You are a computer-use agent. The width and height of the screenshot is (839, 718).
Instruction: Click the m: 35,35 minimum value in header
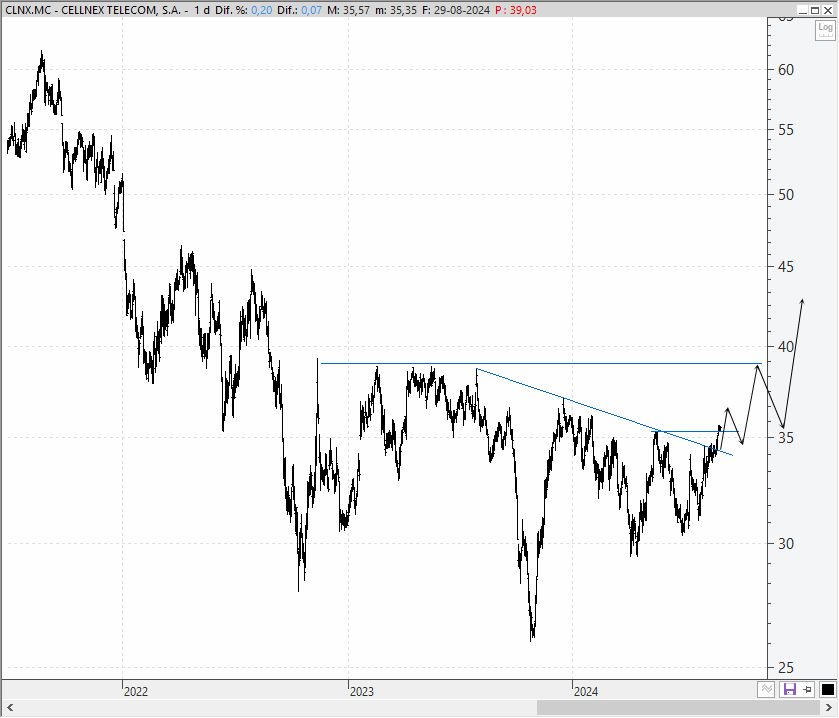click(x=396, y=10)
